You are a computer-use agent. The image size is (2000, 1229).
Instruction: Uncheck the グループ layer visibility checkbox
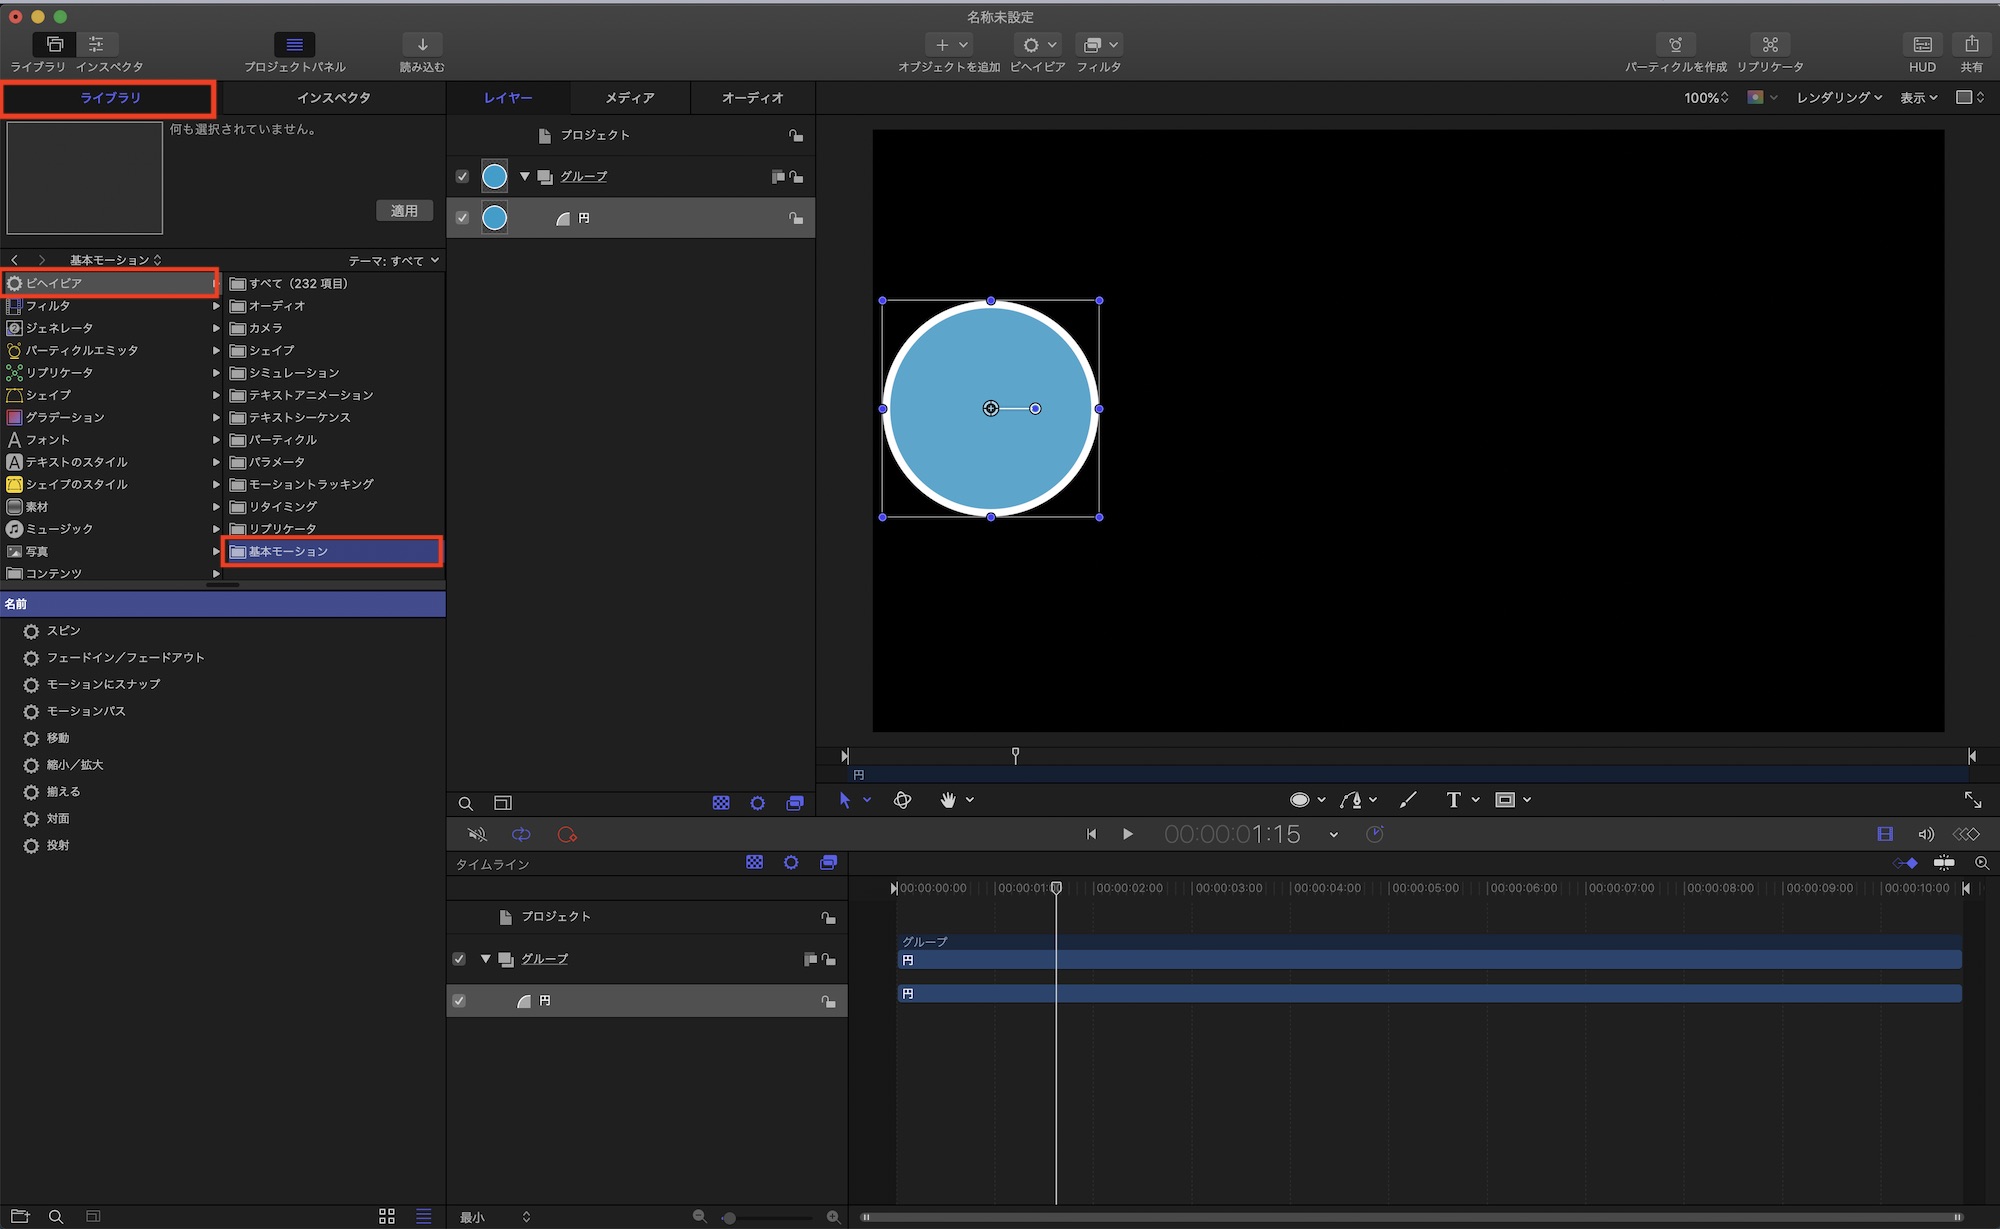coord(462,177)
